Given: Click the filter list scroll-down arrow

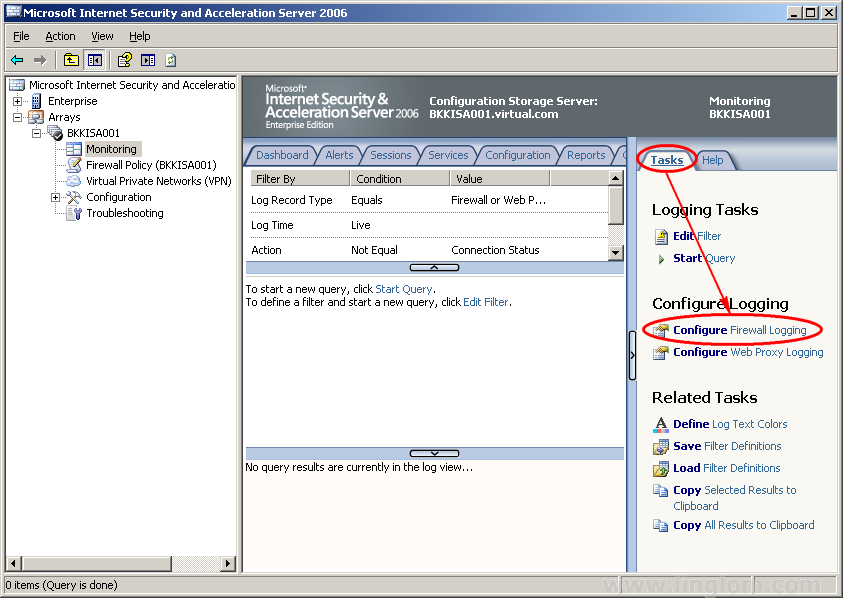Looking at the screenshot, I should 616,252.
